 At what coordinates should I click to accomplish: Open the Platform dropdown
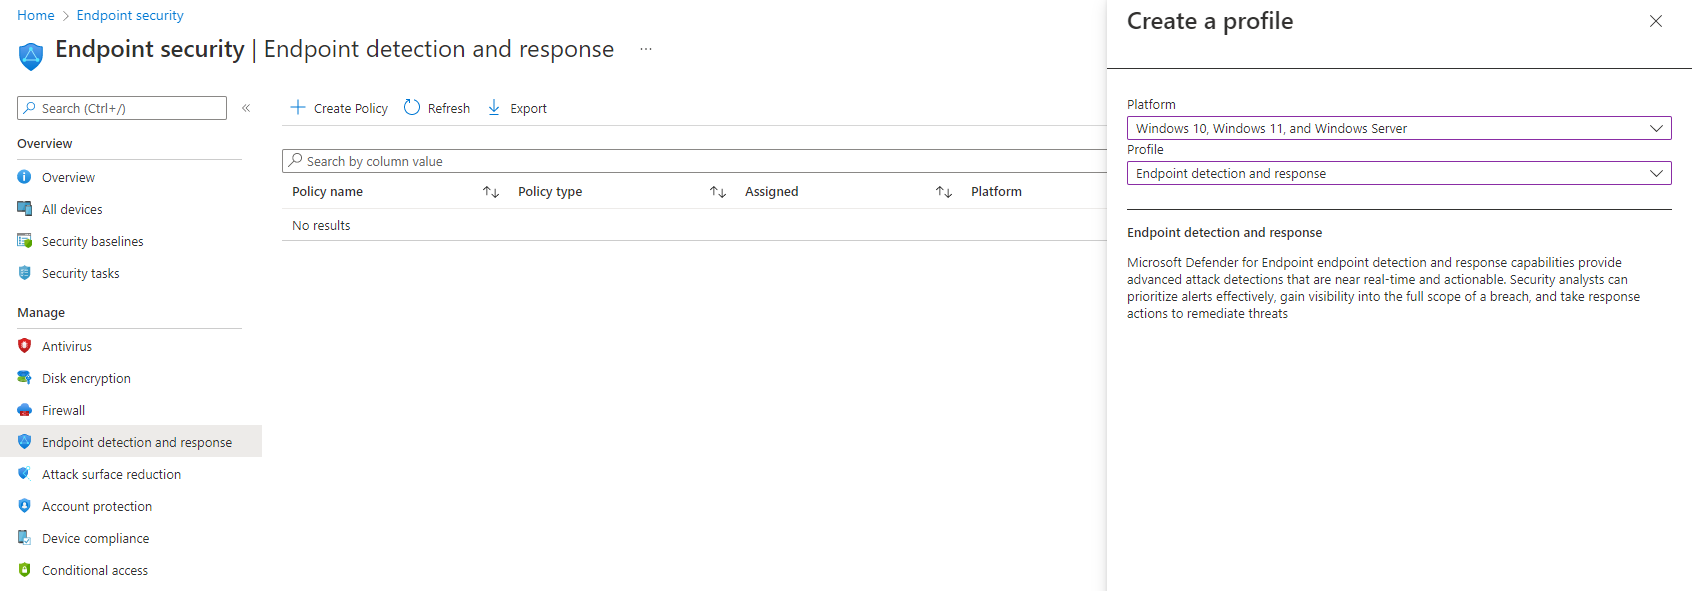pos(1399,128)
